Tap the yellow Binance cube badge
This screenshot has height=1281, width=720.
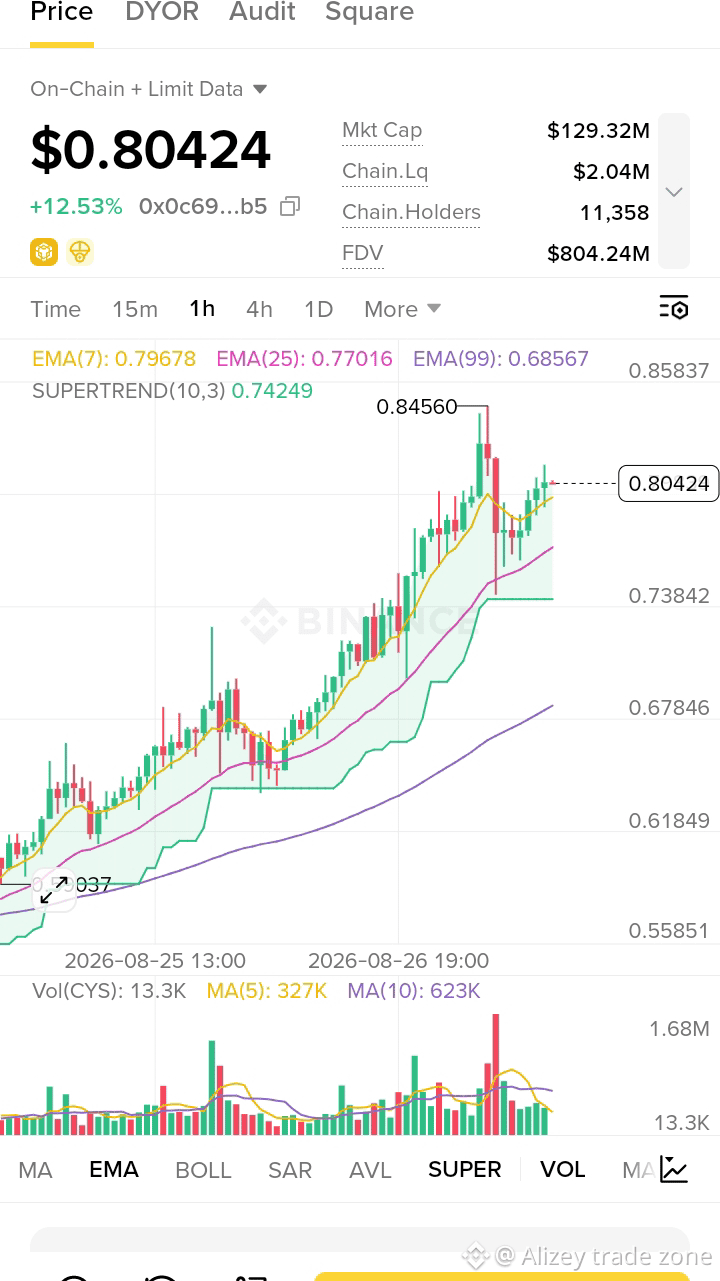click(44, 252)
